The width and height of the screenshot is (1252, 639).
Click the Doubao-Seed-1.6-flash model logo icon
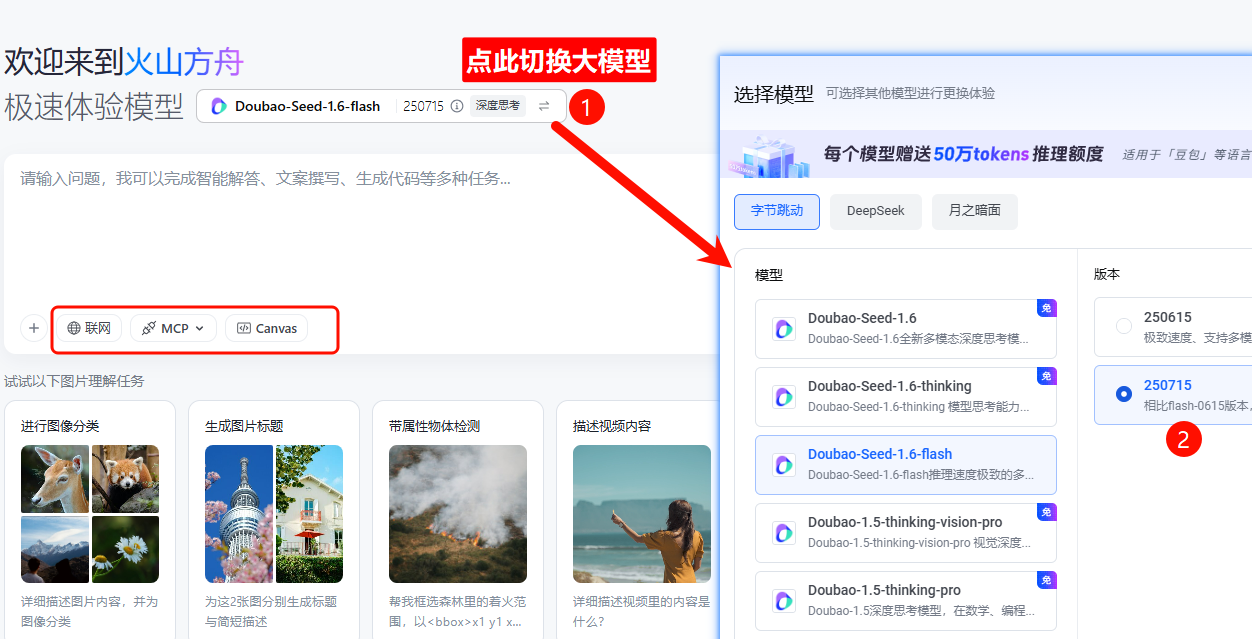(x=784, y=465)
